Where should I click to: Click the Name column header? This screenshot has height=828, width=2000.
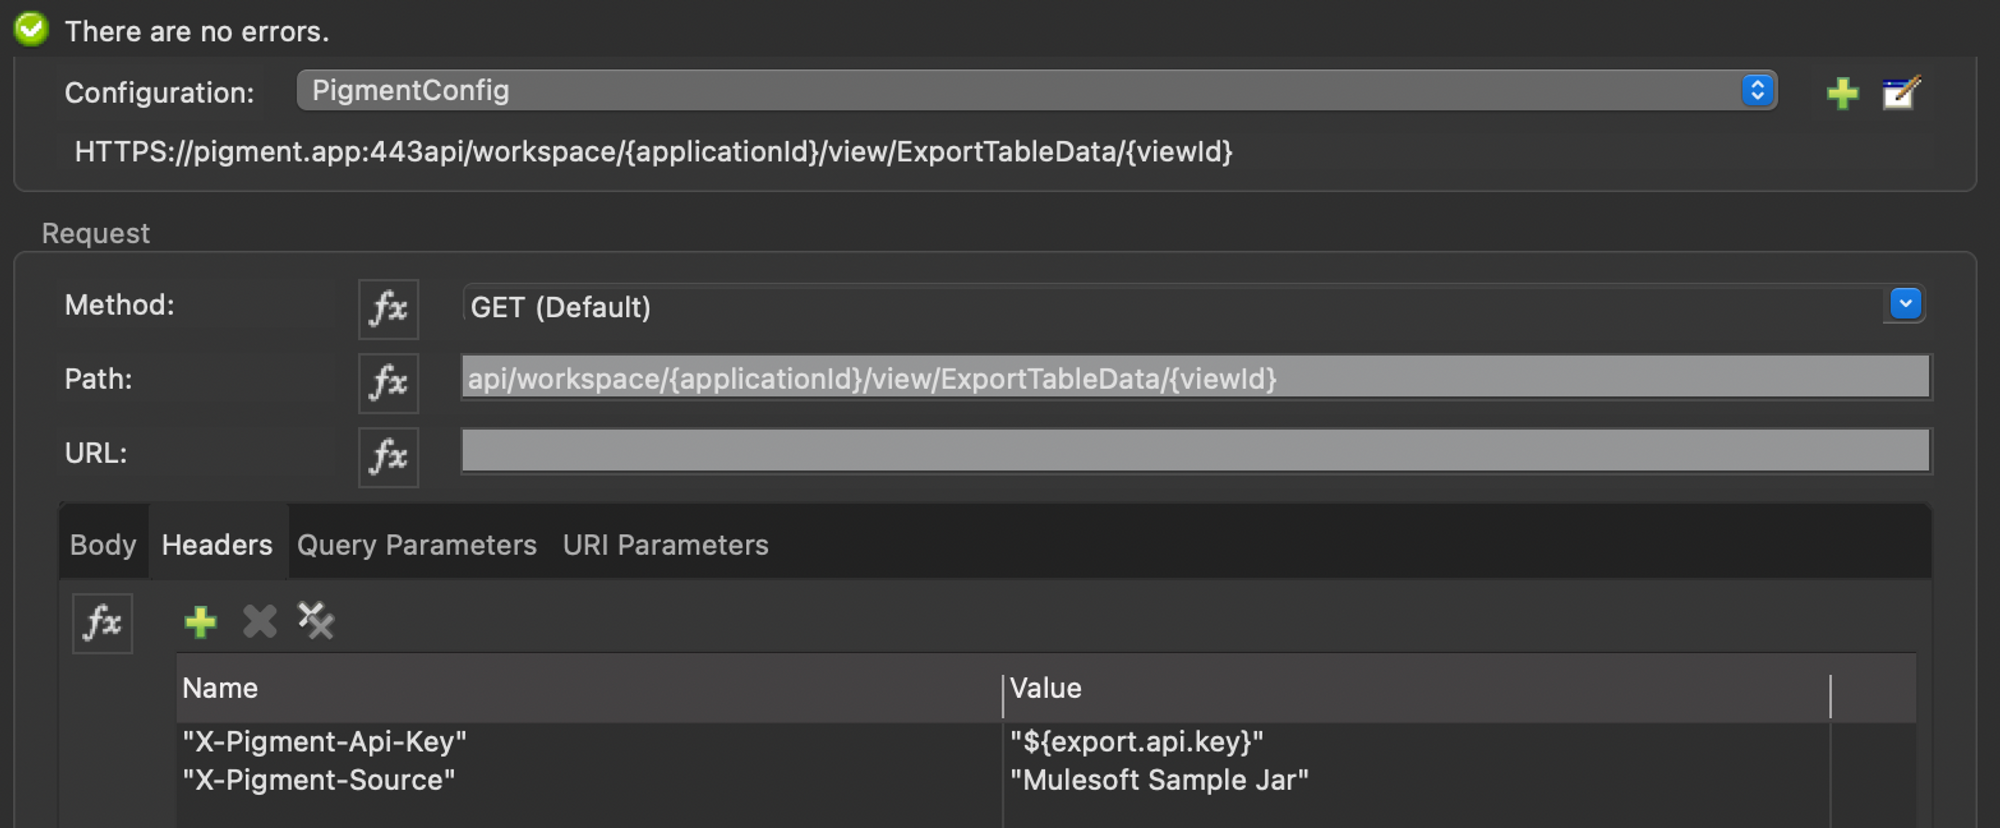coord(589,689)
